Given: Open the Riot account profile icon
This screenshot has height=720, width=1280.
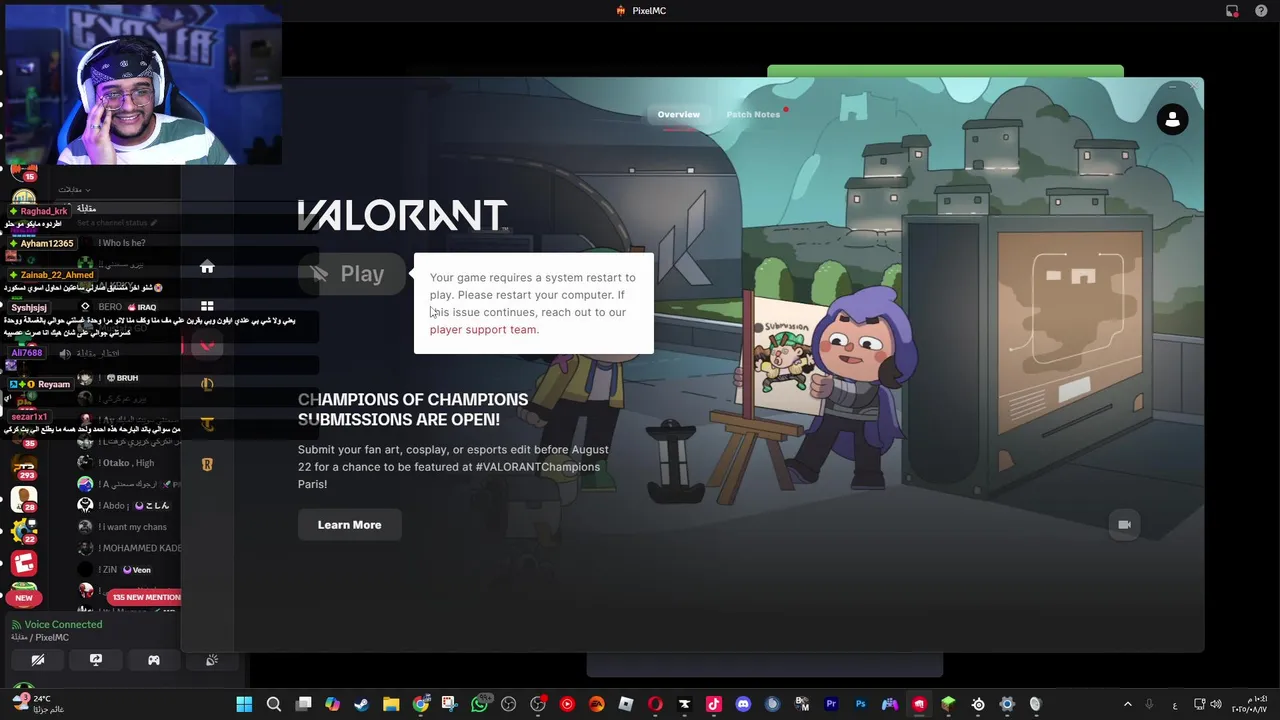Looking at the screenshot, I should (1172, 120).
